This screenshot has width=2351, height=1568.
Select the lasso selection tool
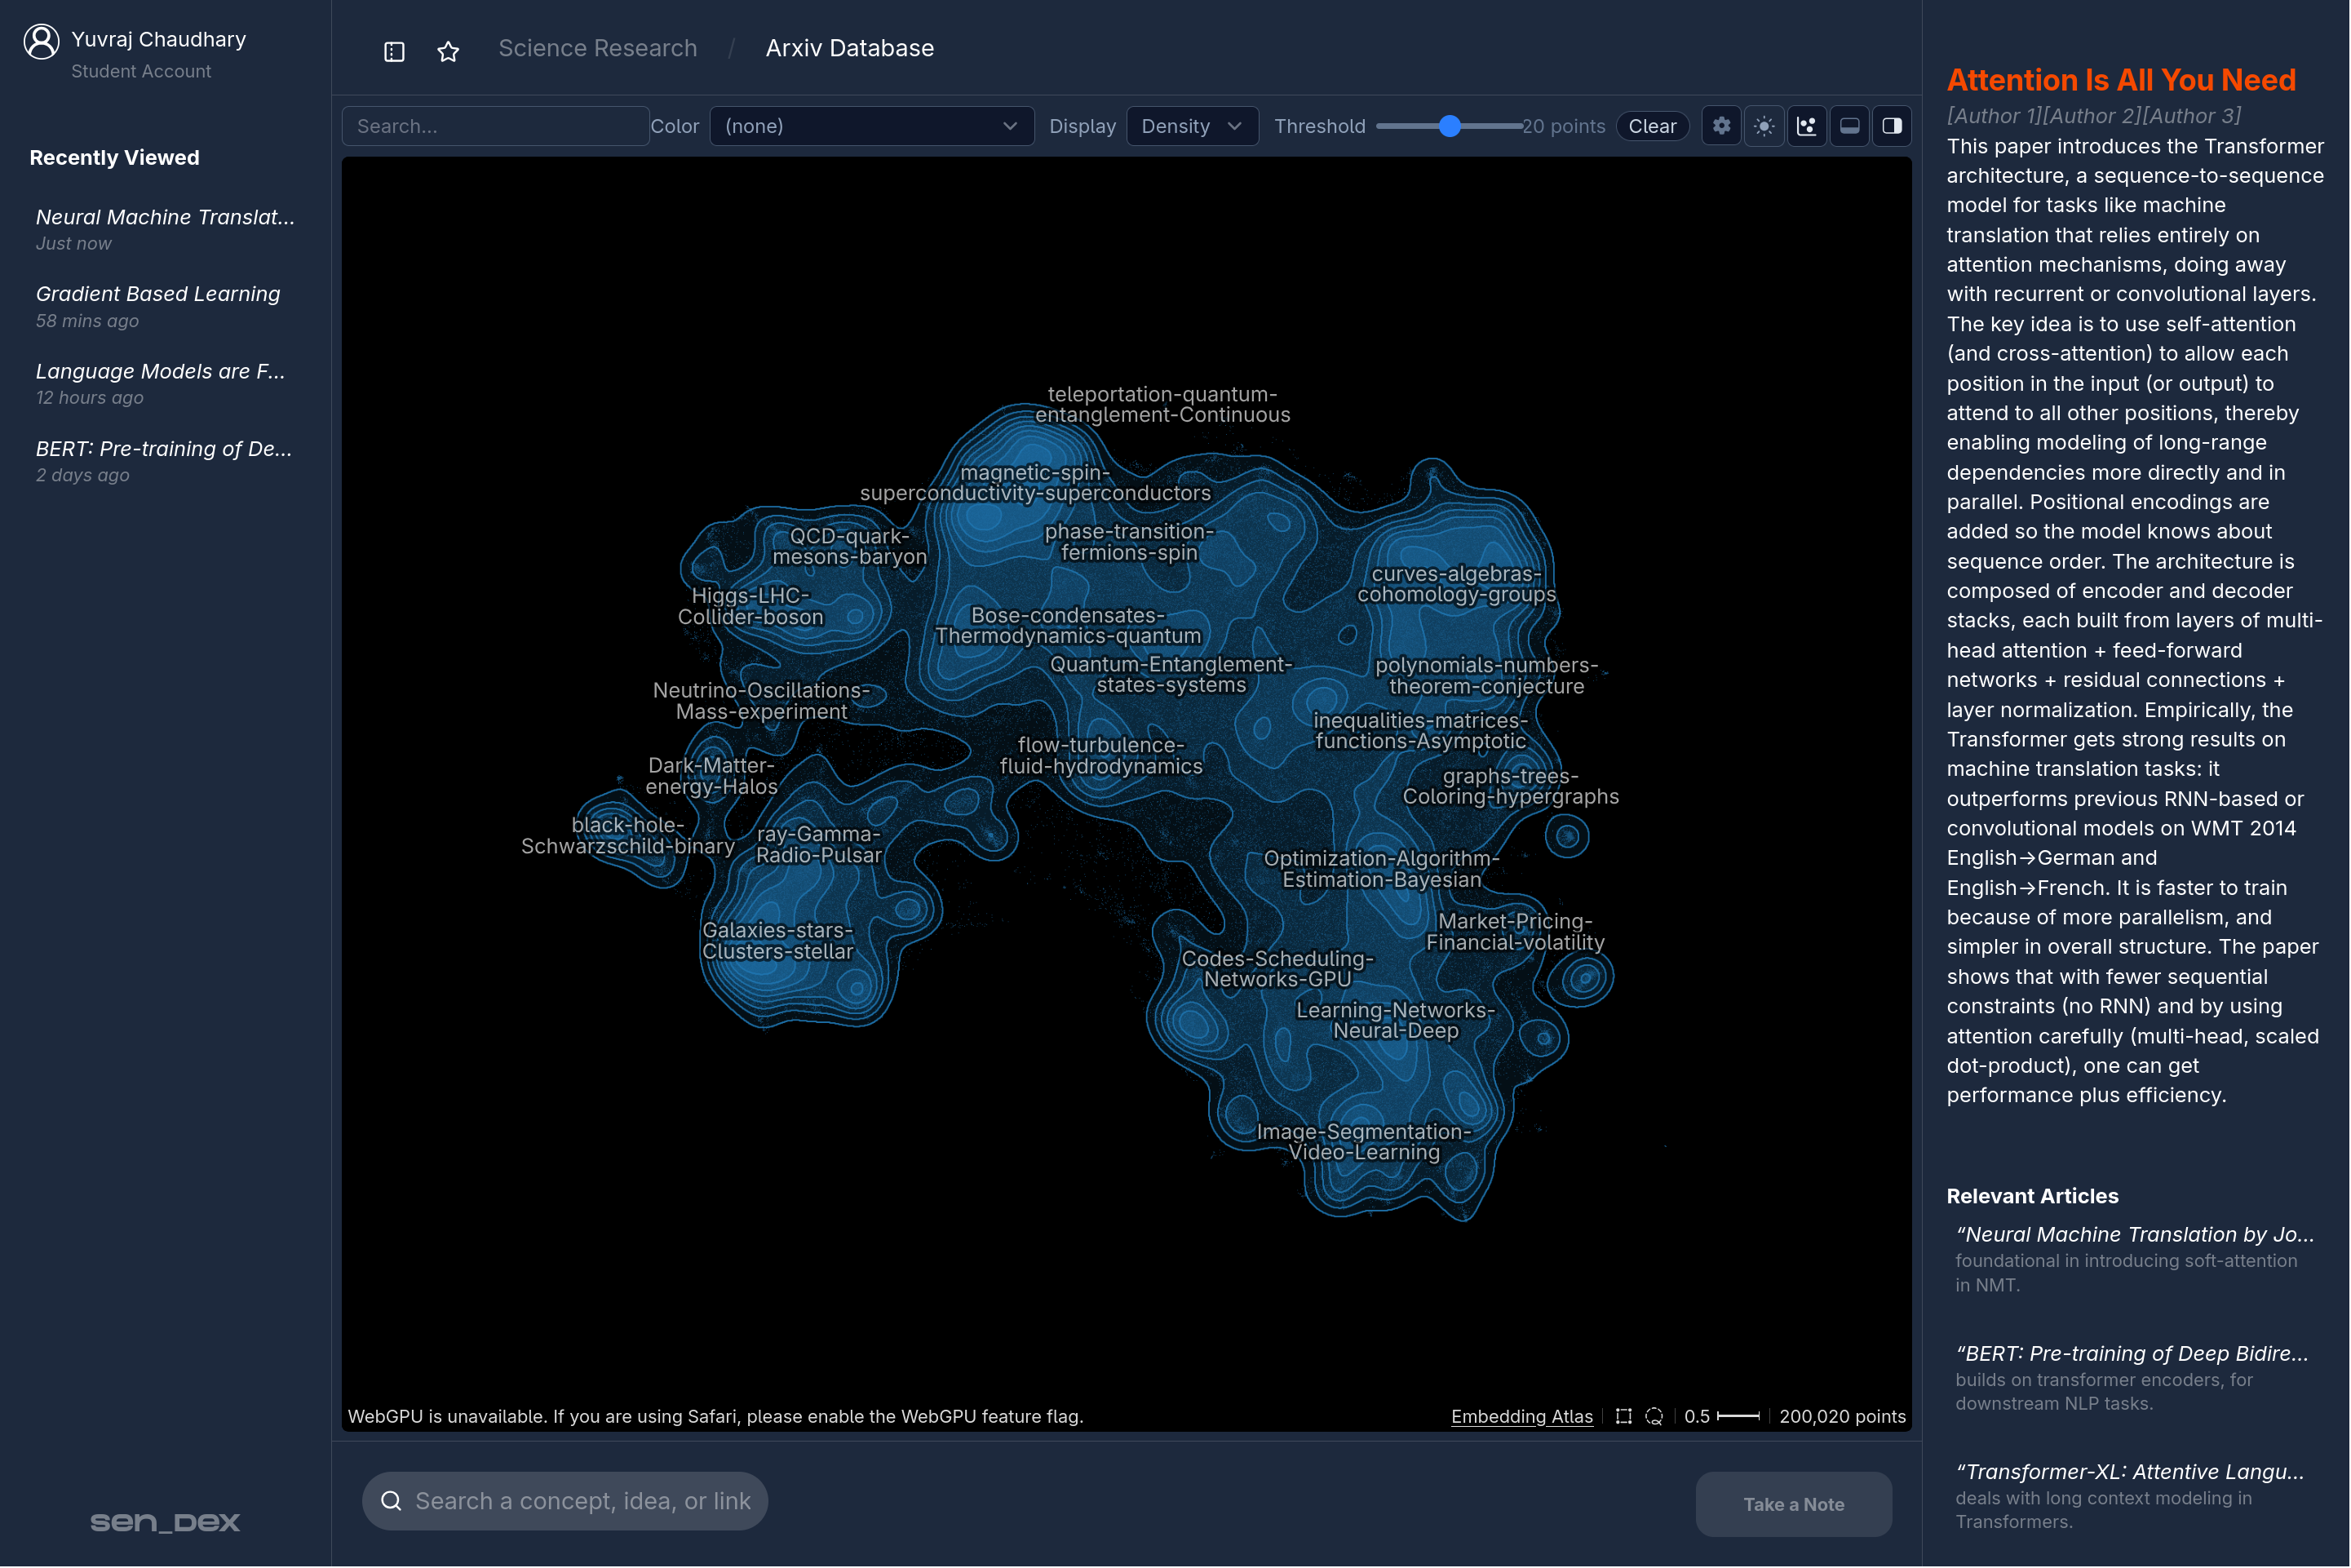tap(1654, 1416)
